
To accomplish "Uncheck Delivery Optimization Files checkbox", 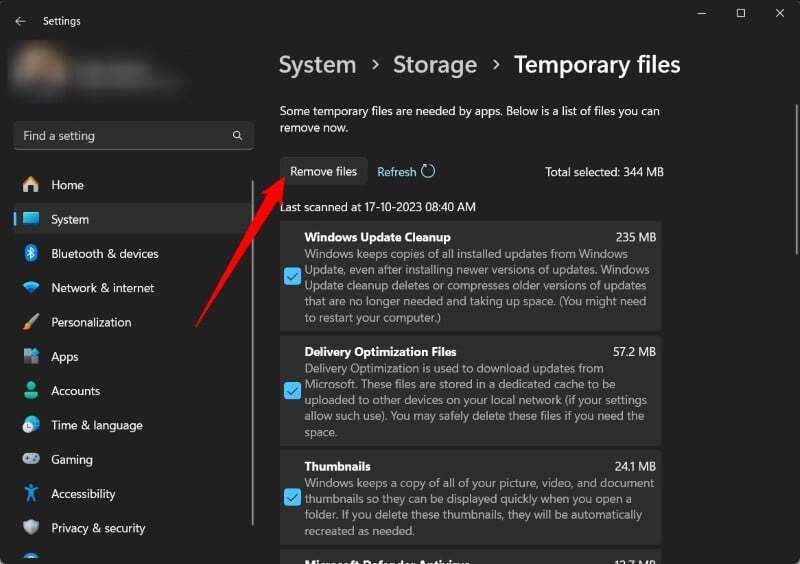I will 292,391.
